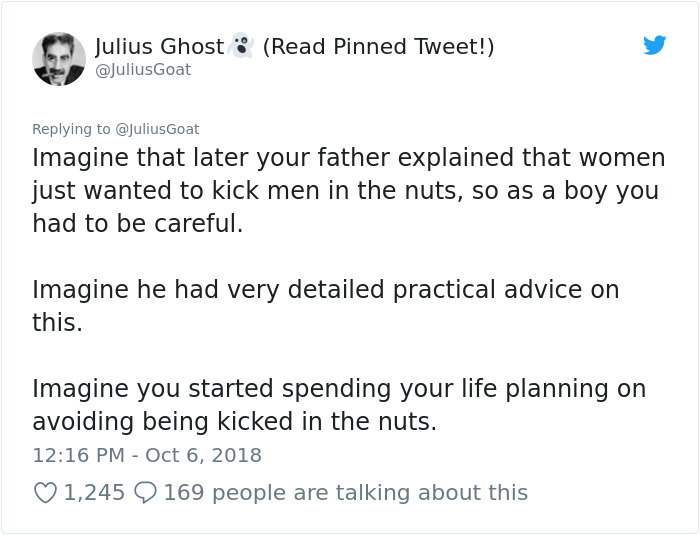The height and width of the screenshot is (535, 700).
Task: Click the @JuliusGoat handle under the name
Action: click(143, 70)
